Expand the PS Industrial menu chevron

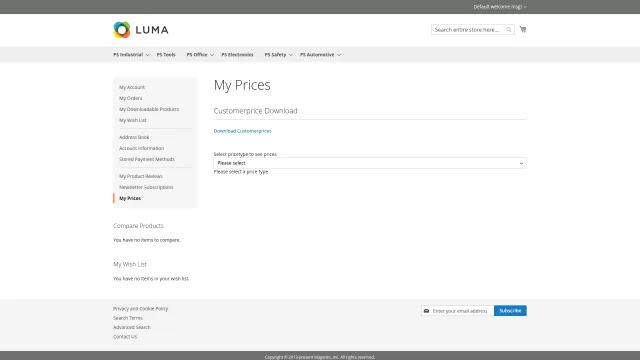(x=147, y=55)
